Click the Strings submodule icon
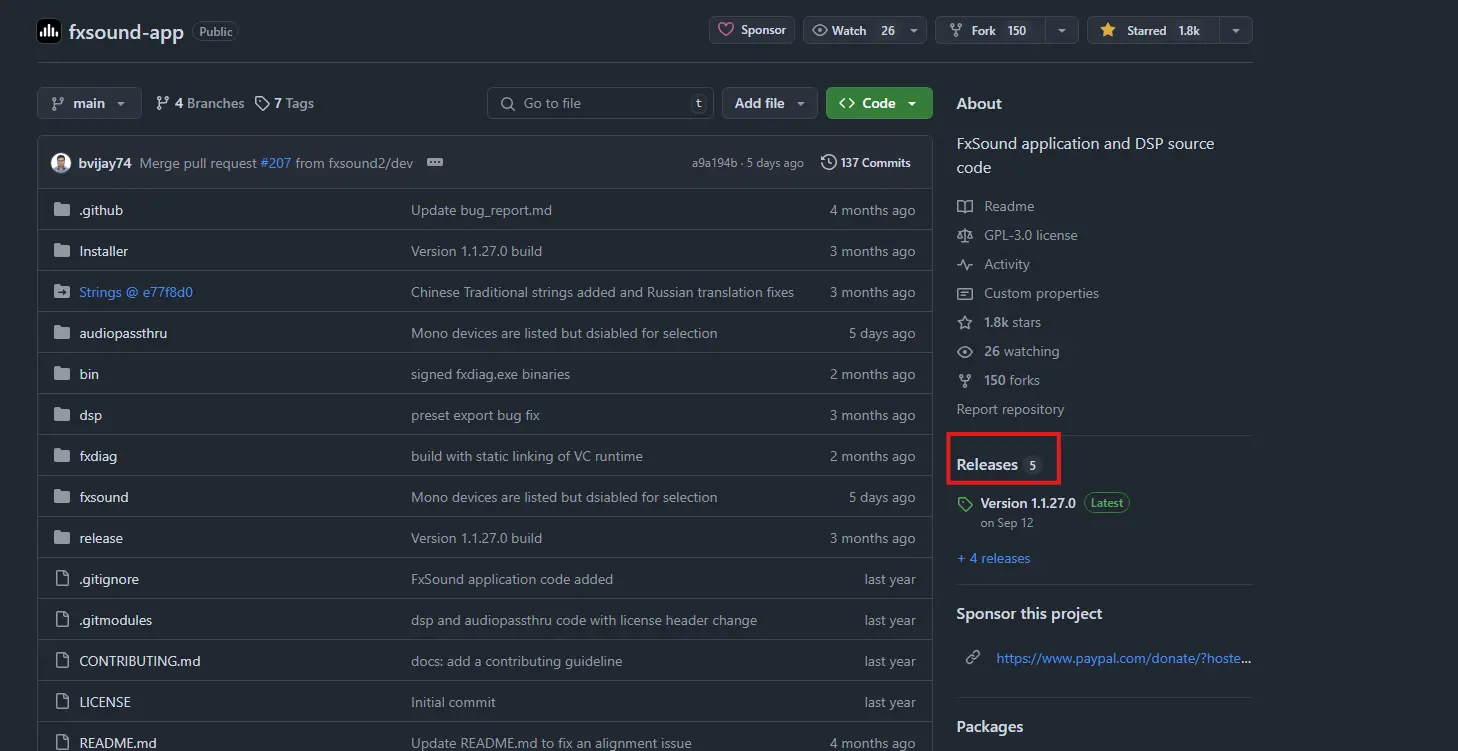The height and width of the screenshot is (751, 1458). (x=61, y=292)
